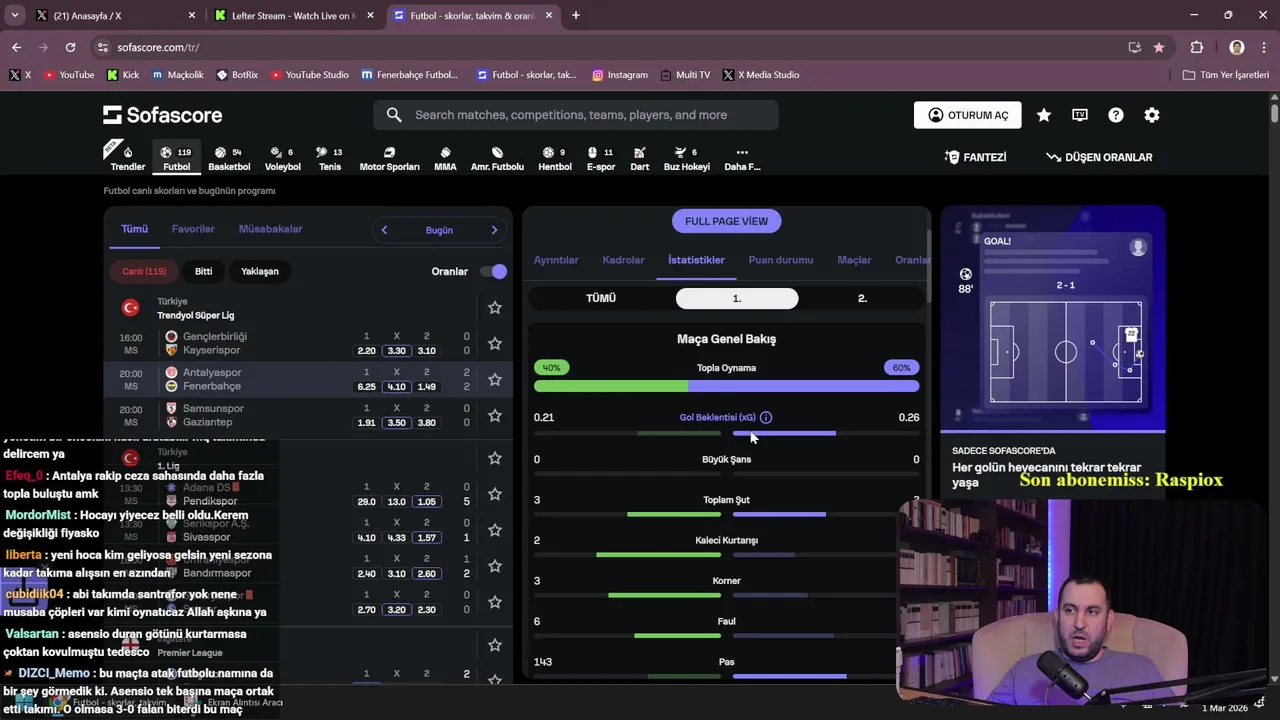Open the Dart sports category
The height and width of the screenshot is (720, 1280).
point(639,158)
